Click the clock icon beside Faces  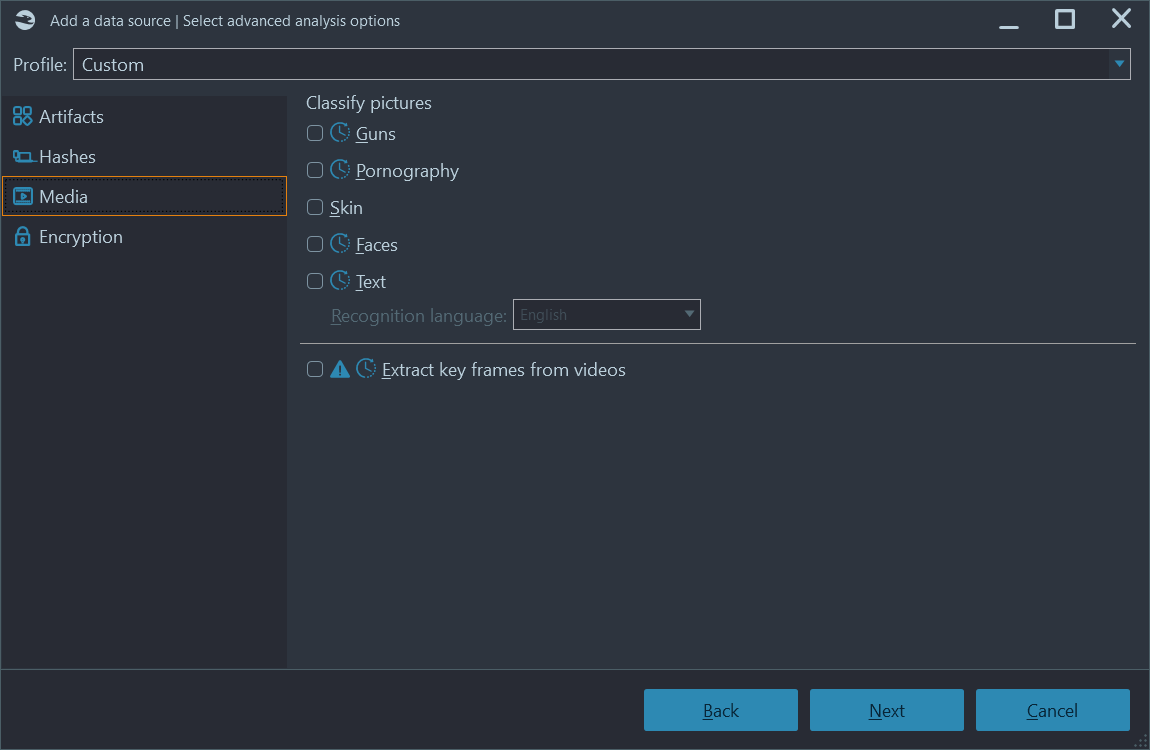[x=340, y=243]
